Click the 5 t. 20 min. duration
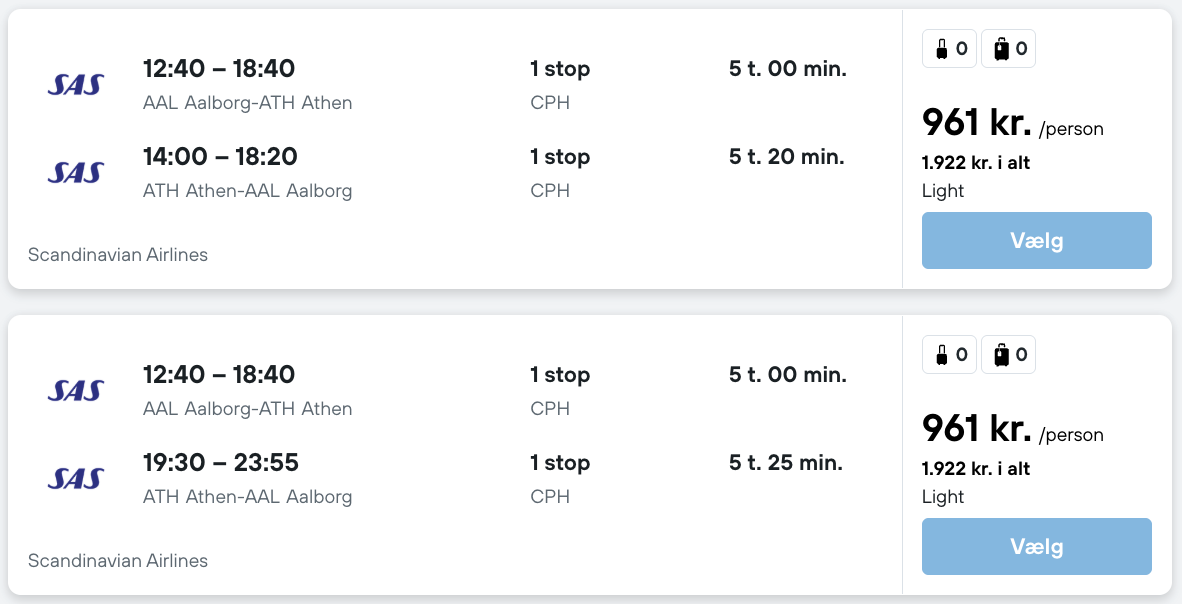 787,157
